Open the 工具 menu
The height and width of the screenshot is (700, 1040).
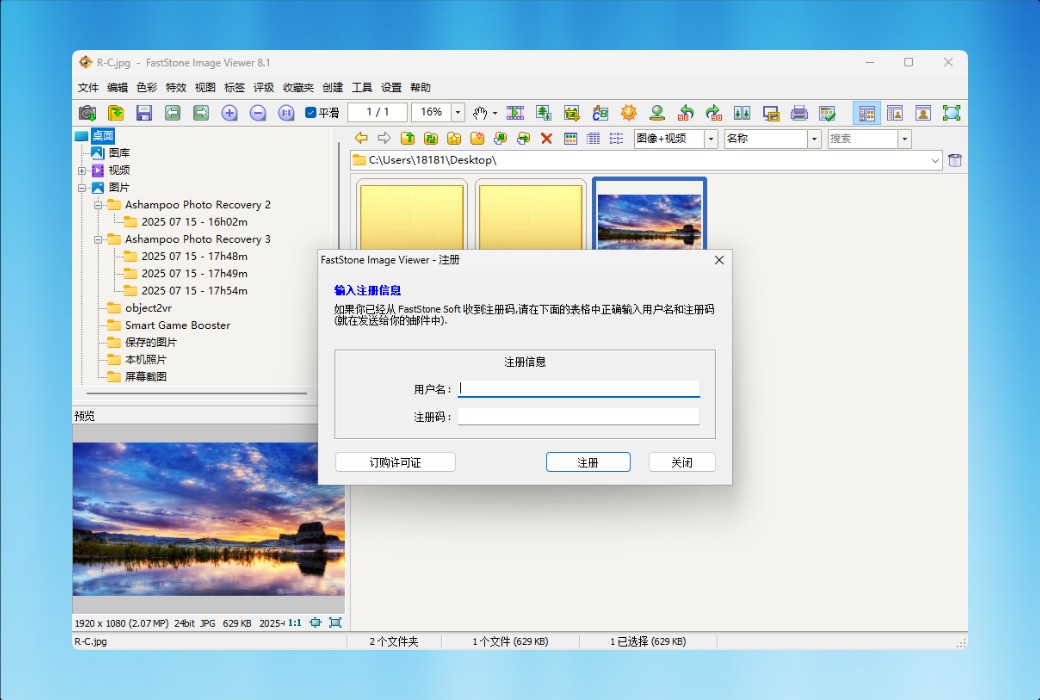[x=361, y=88]
